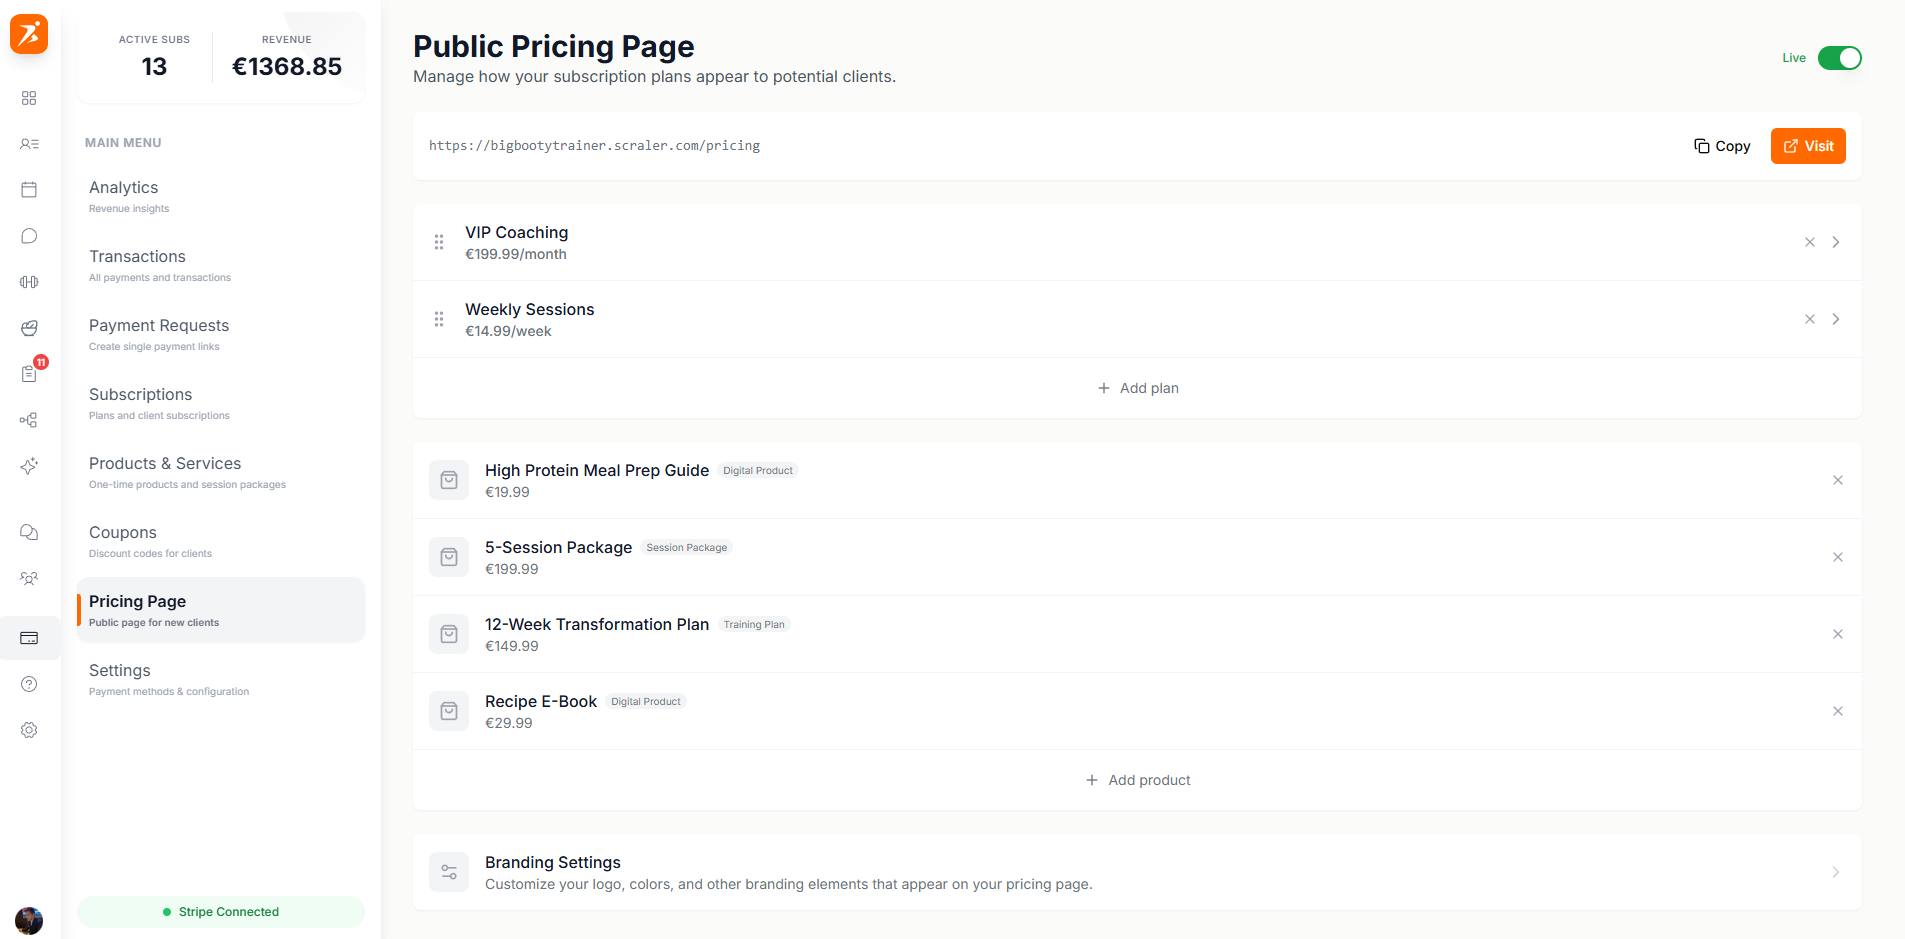The width and height of the screenshot is (1905, 939).
Task: Open the nutrition bowl icon in sidebar
Action: pos(29,328)
